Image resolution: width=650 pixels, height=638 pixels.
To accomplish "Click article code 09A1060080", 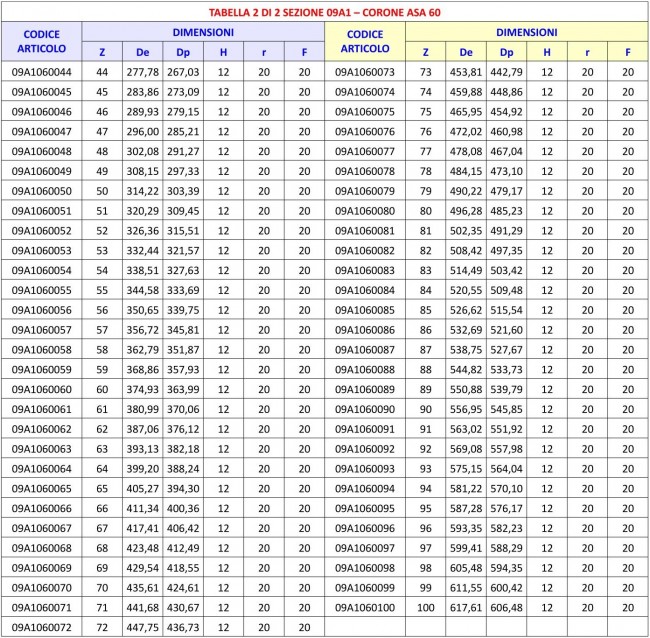I will [x=365, y=211].
